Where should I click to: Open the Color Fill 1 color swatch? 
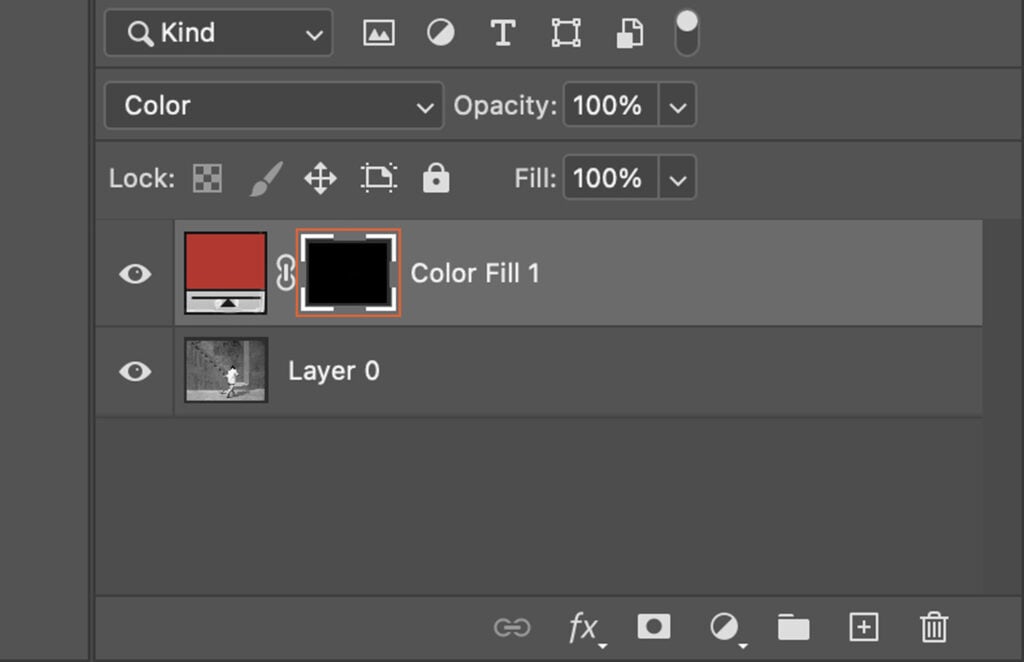coord(225,262)
